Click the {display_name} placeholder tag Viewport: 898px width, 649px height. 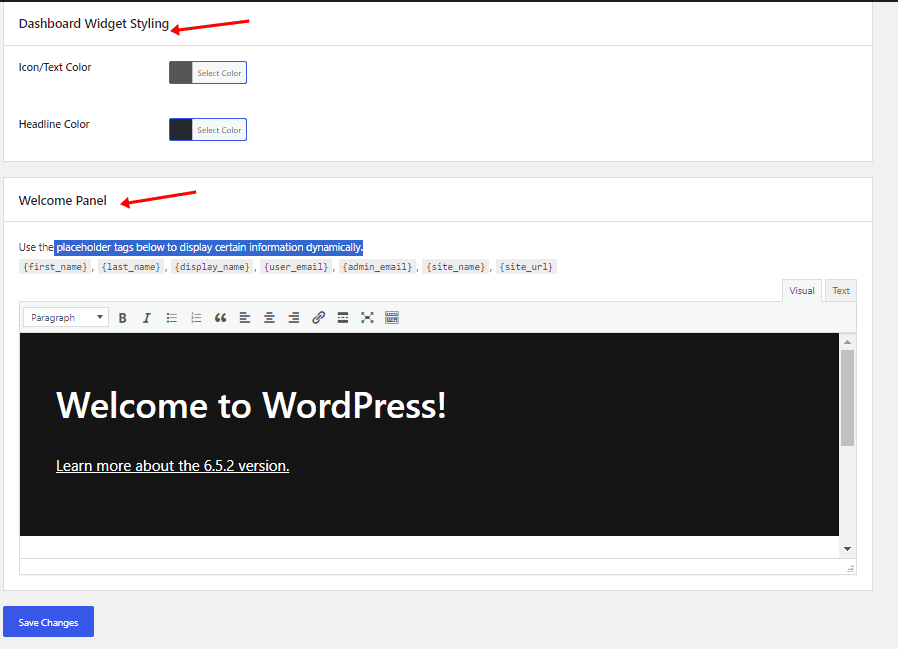212,267
